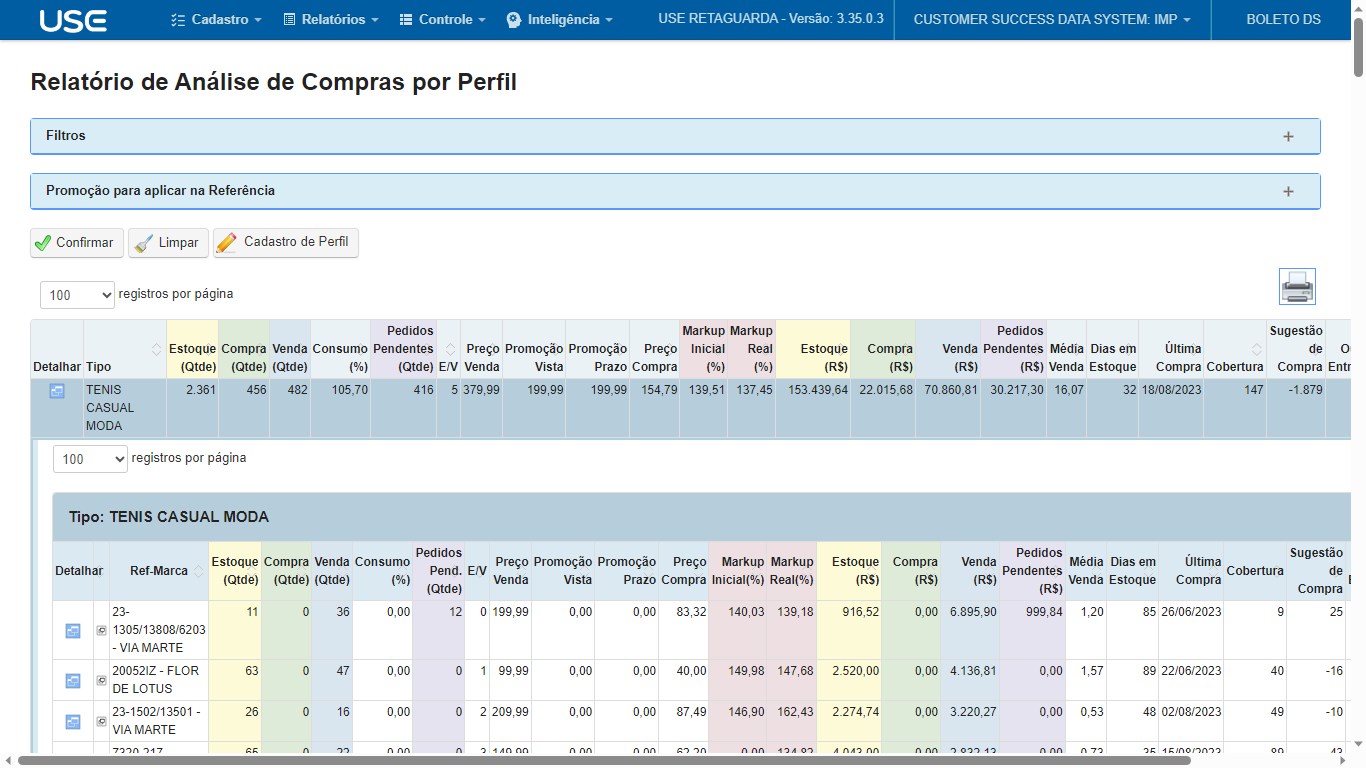Expand small plus box on 23-1502/13501 row
The height and width of the screenshot is (768, 1366).
(101, 721)
